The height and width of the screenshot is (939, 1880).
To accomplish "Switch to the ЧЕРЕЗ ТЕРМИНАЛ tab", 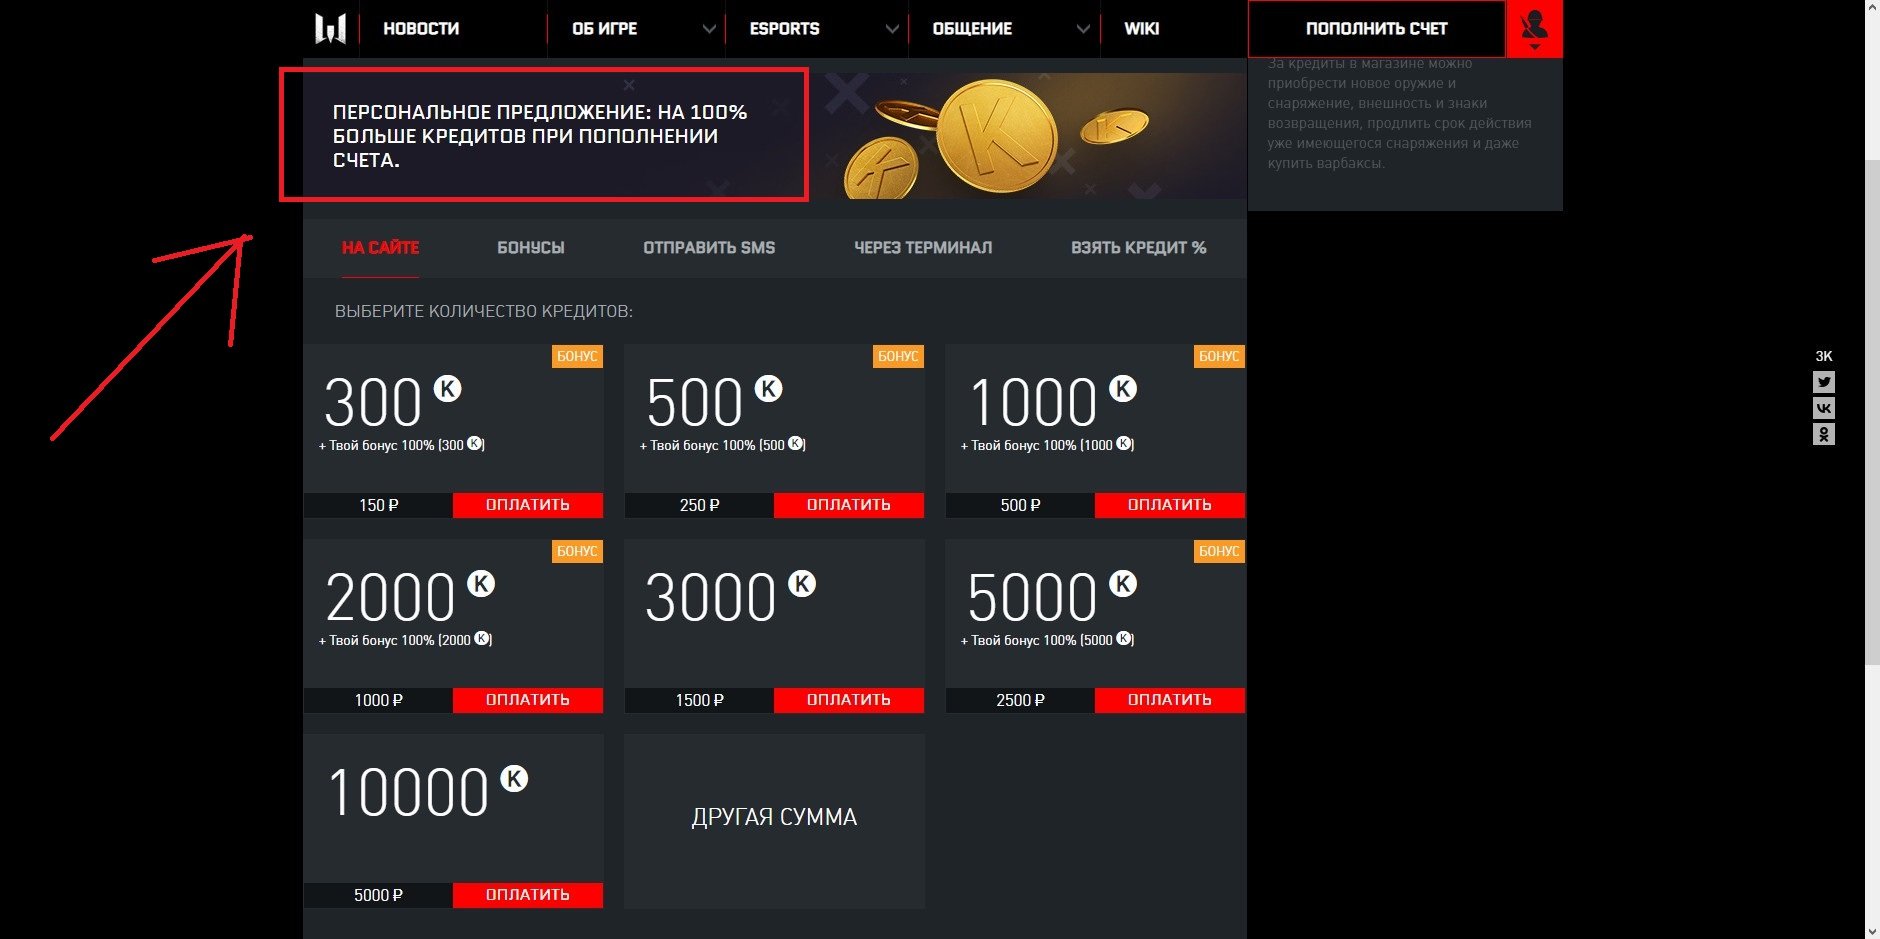I will (922, 248).
